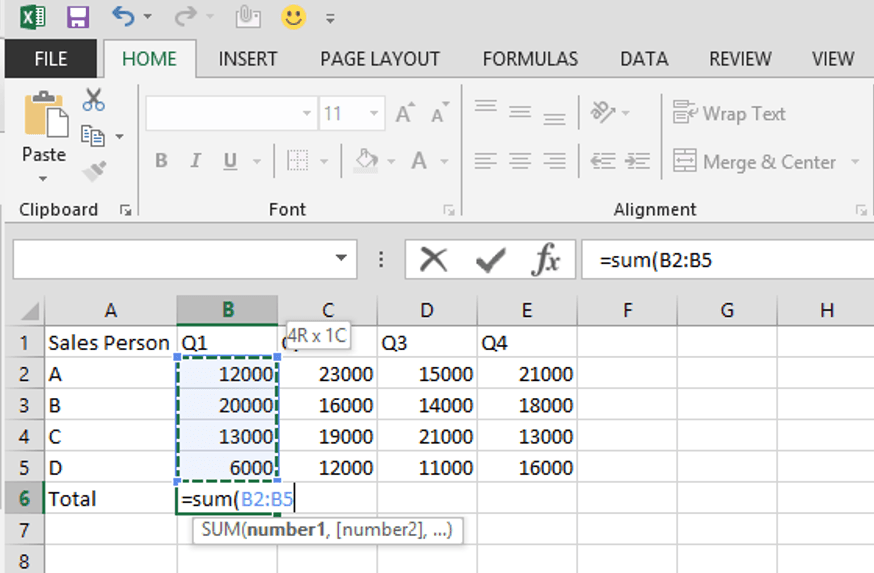
Task: Click the Cut scissors icon
Action: tap(94, 99)
